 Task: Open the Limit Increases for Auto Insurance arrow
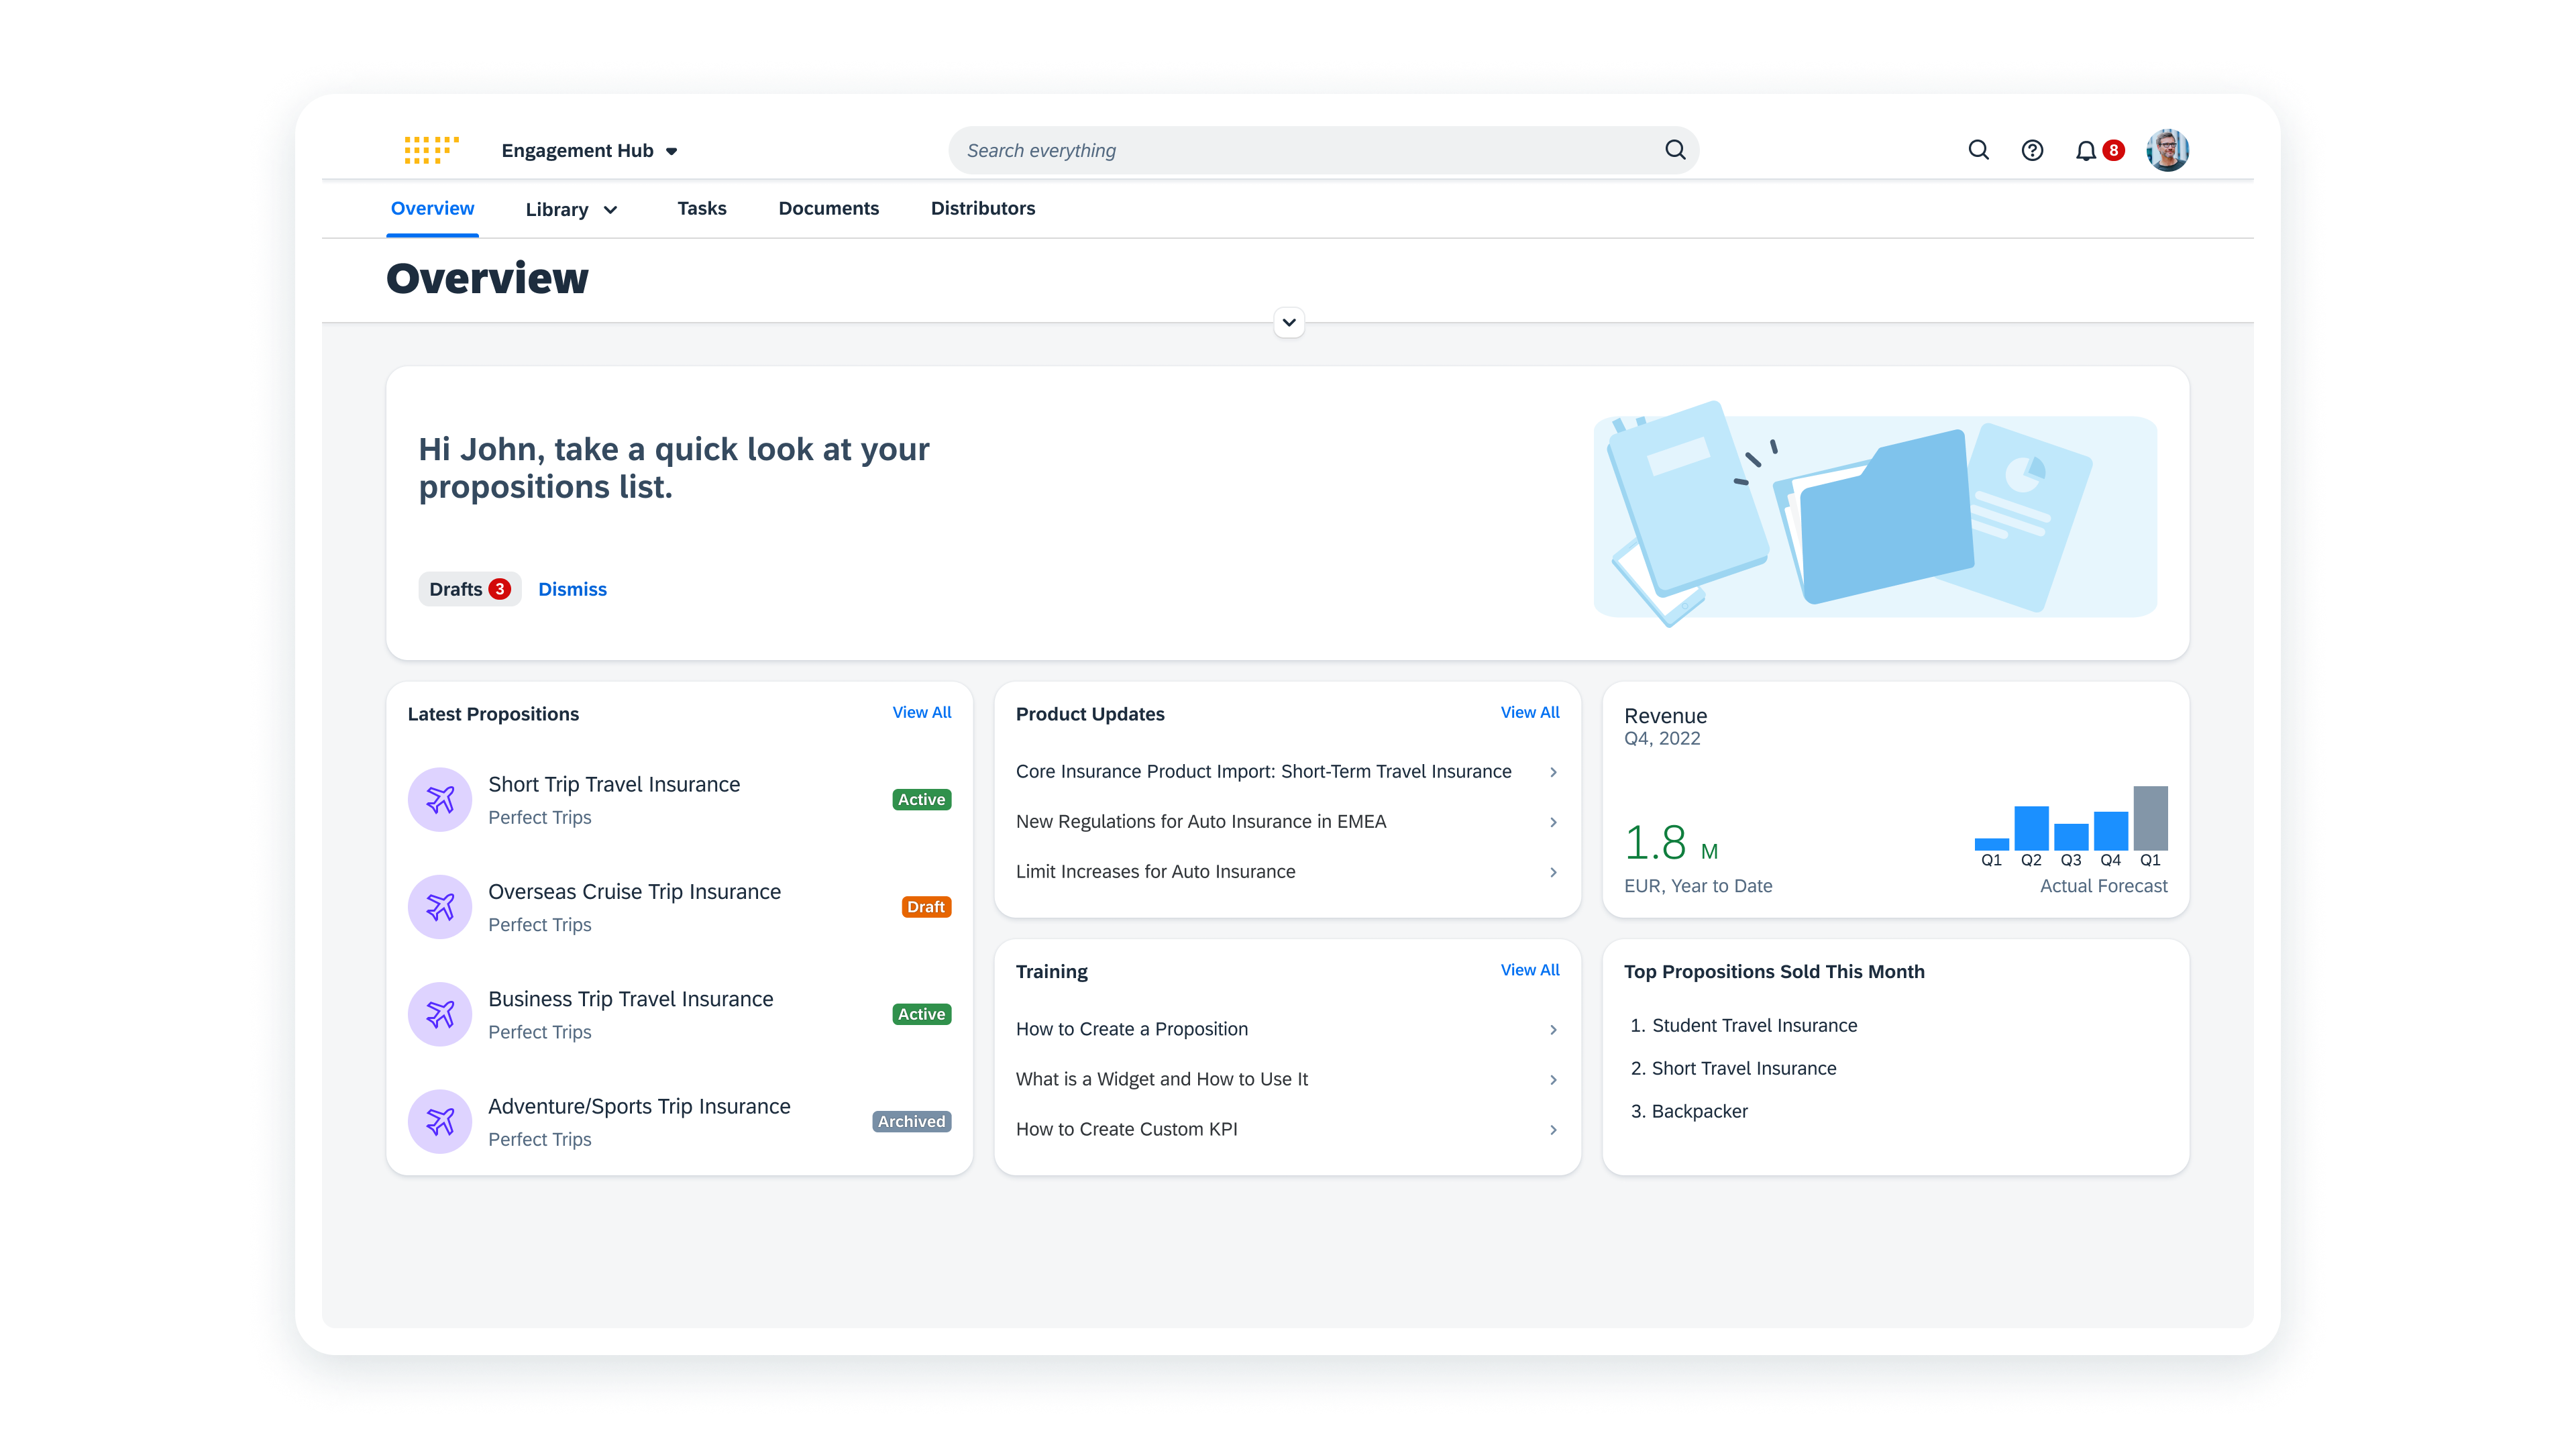(1553, 872)
